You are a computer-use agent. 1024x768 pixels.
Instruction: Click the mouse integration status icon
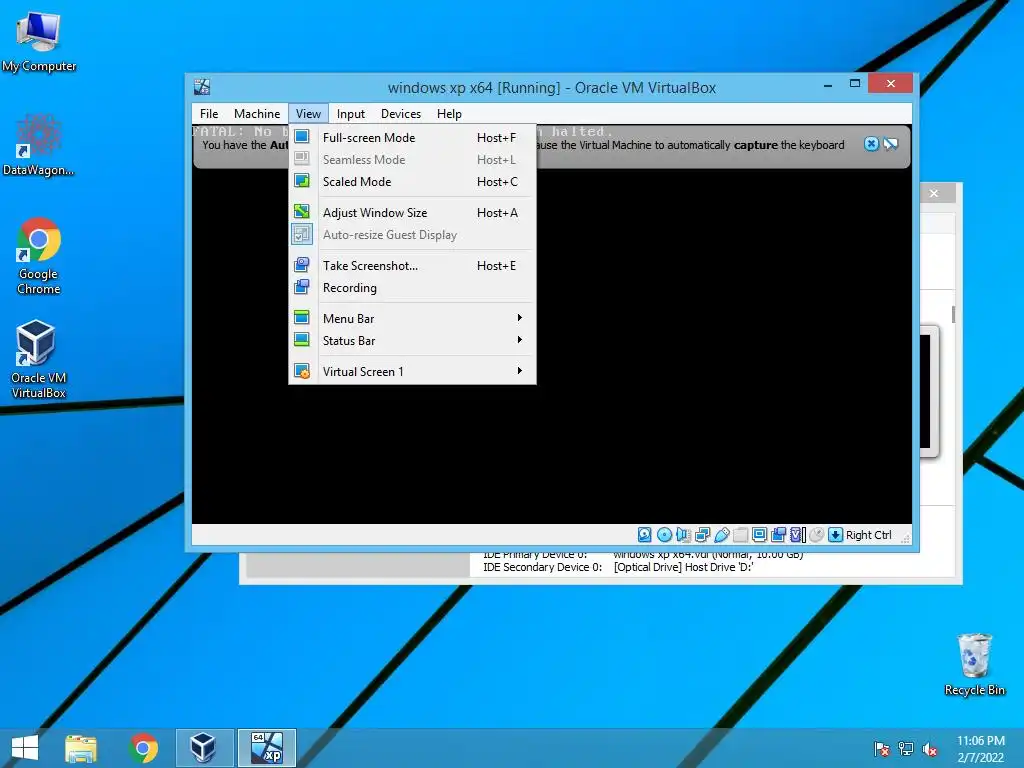(x=816, y=535)
